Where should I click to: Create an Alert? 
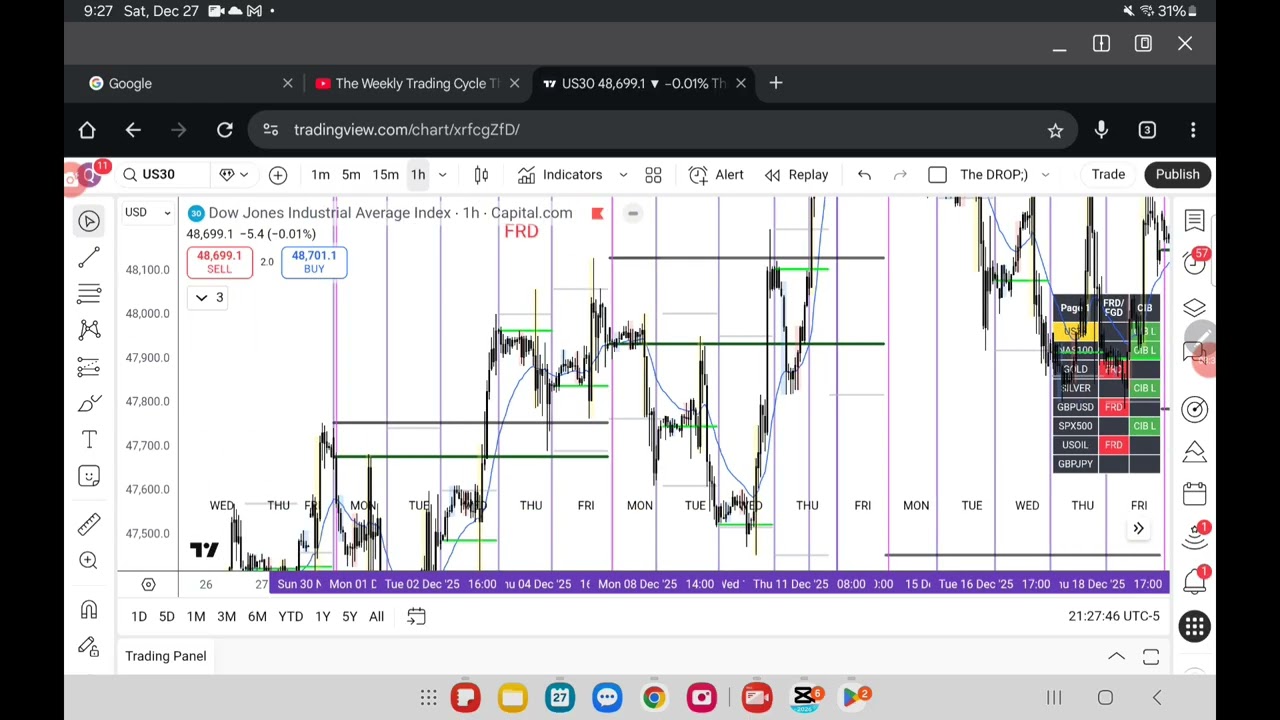tap(717, 175)
